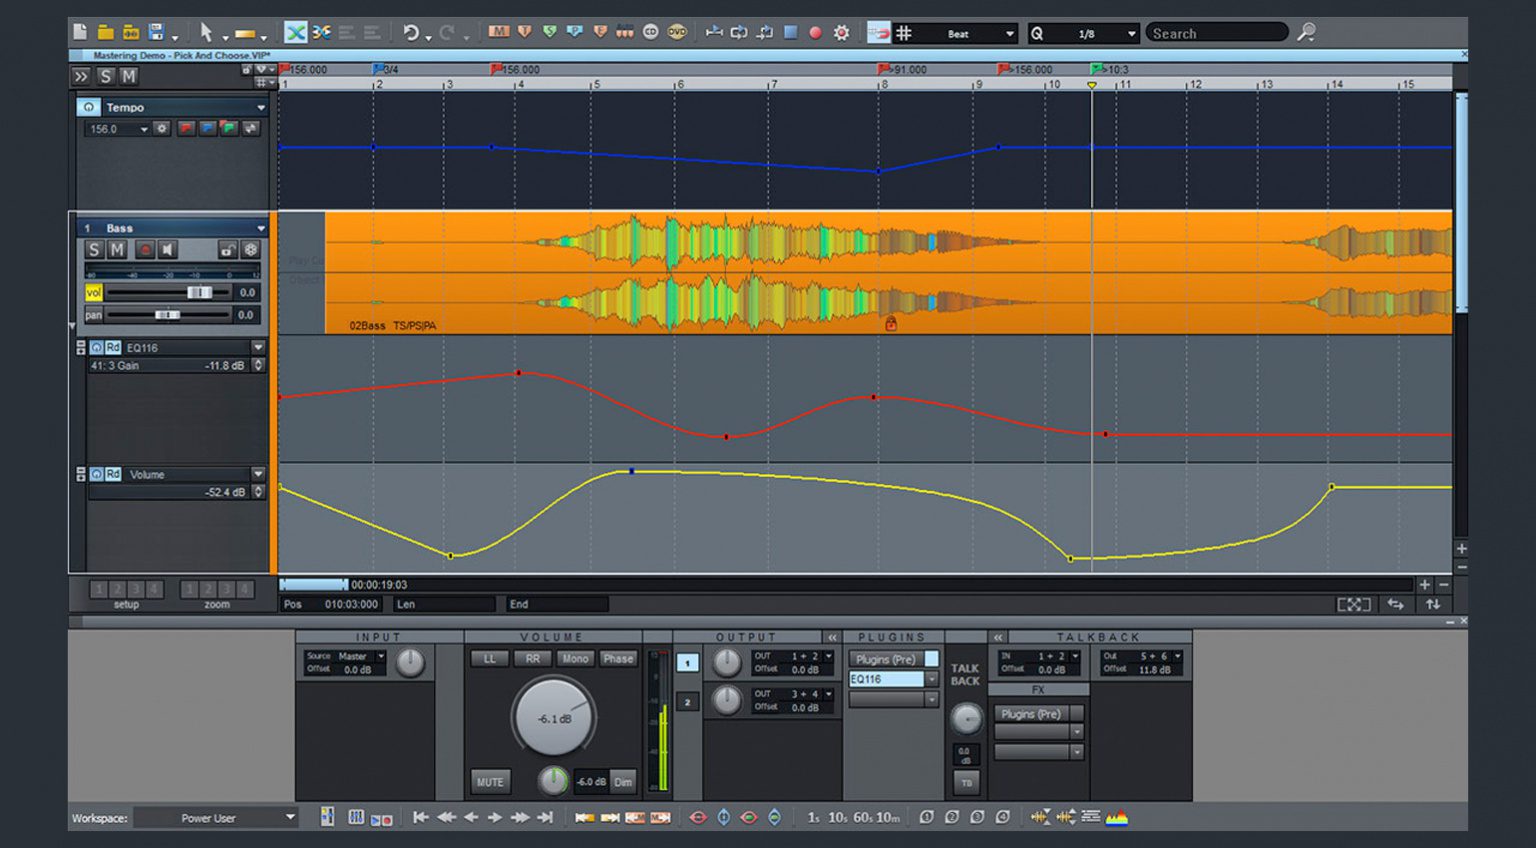The height and width of the screenshot is (848, 1536).
Task: Click the skip to start transport icon
Action: pyautogui.click(x=421, y=817)
